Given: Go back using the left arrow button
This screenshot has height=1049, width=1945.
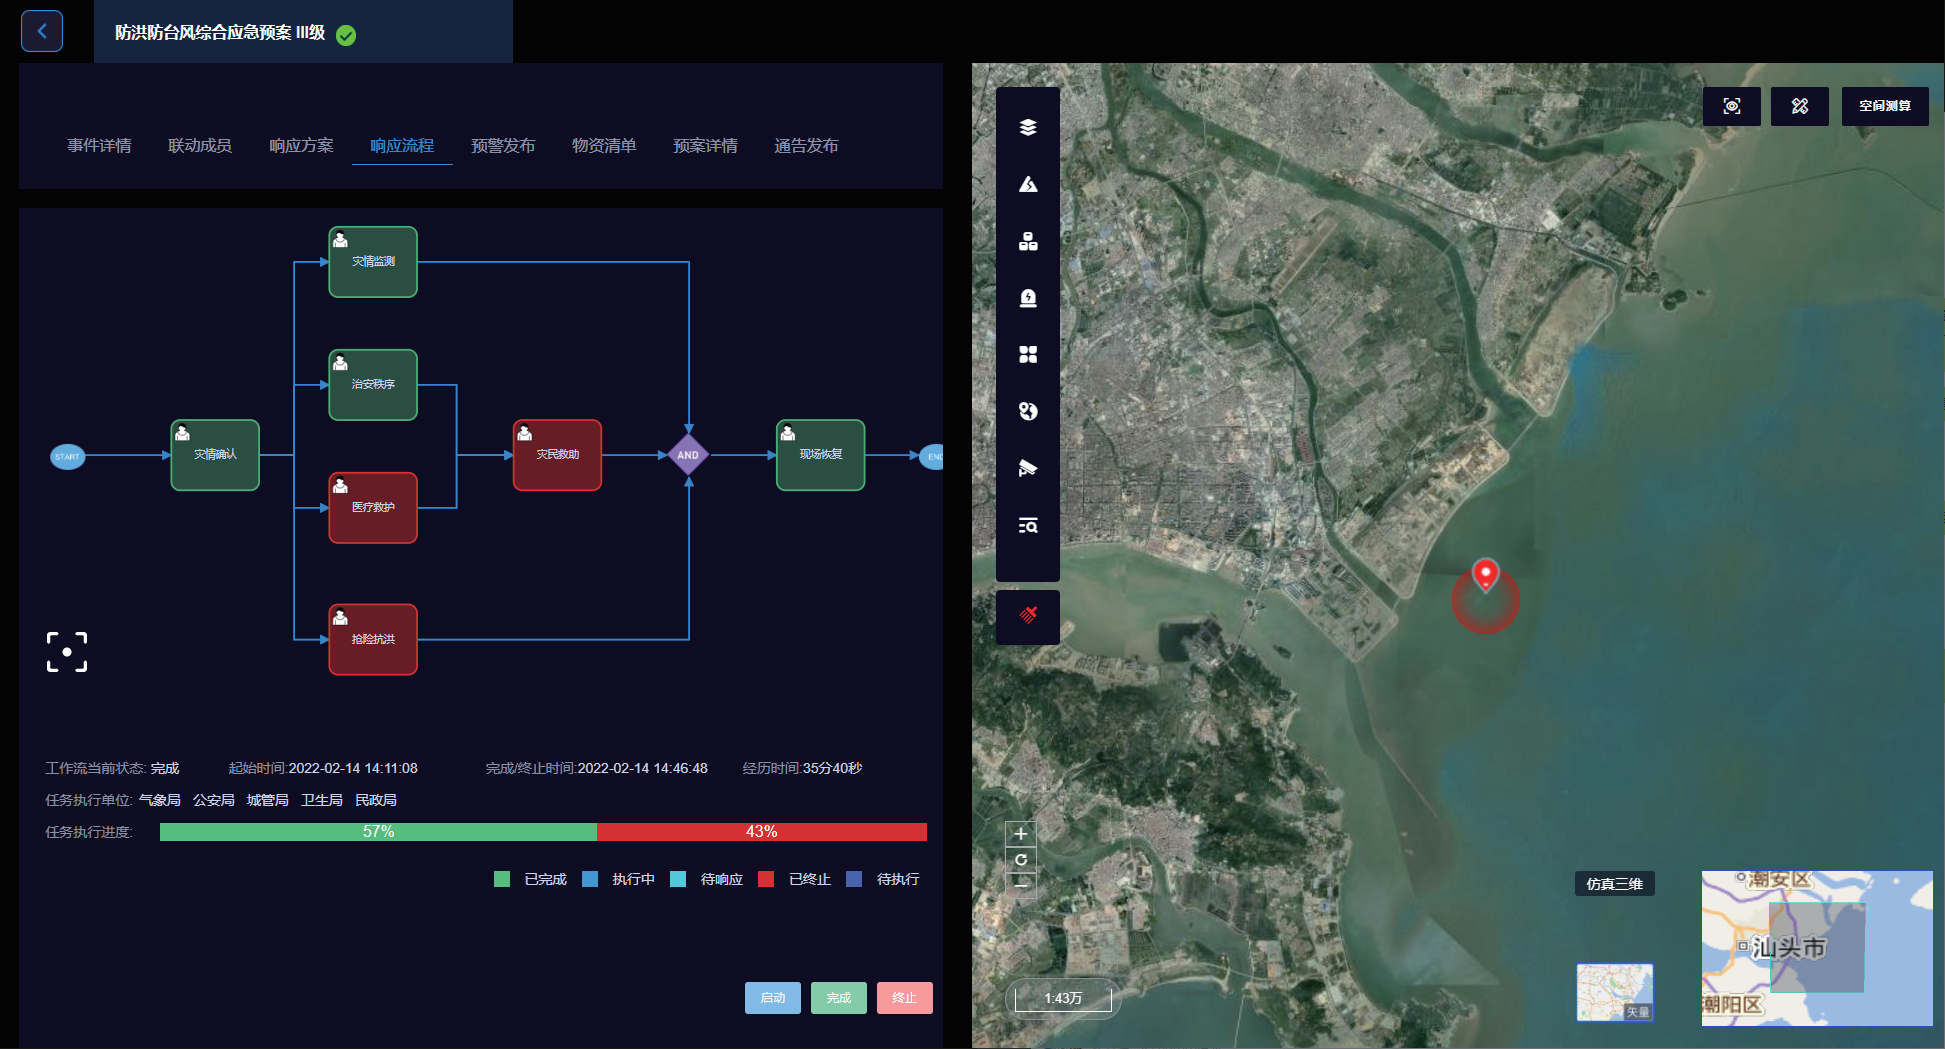Looking at the screenshot, I should (42, 31).
